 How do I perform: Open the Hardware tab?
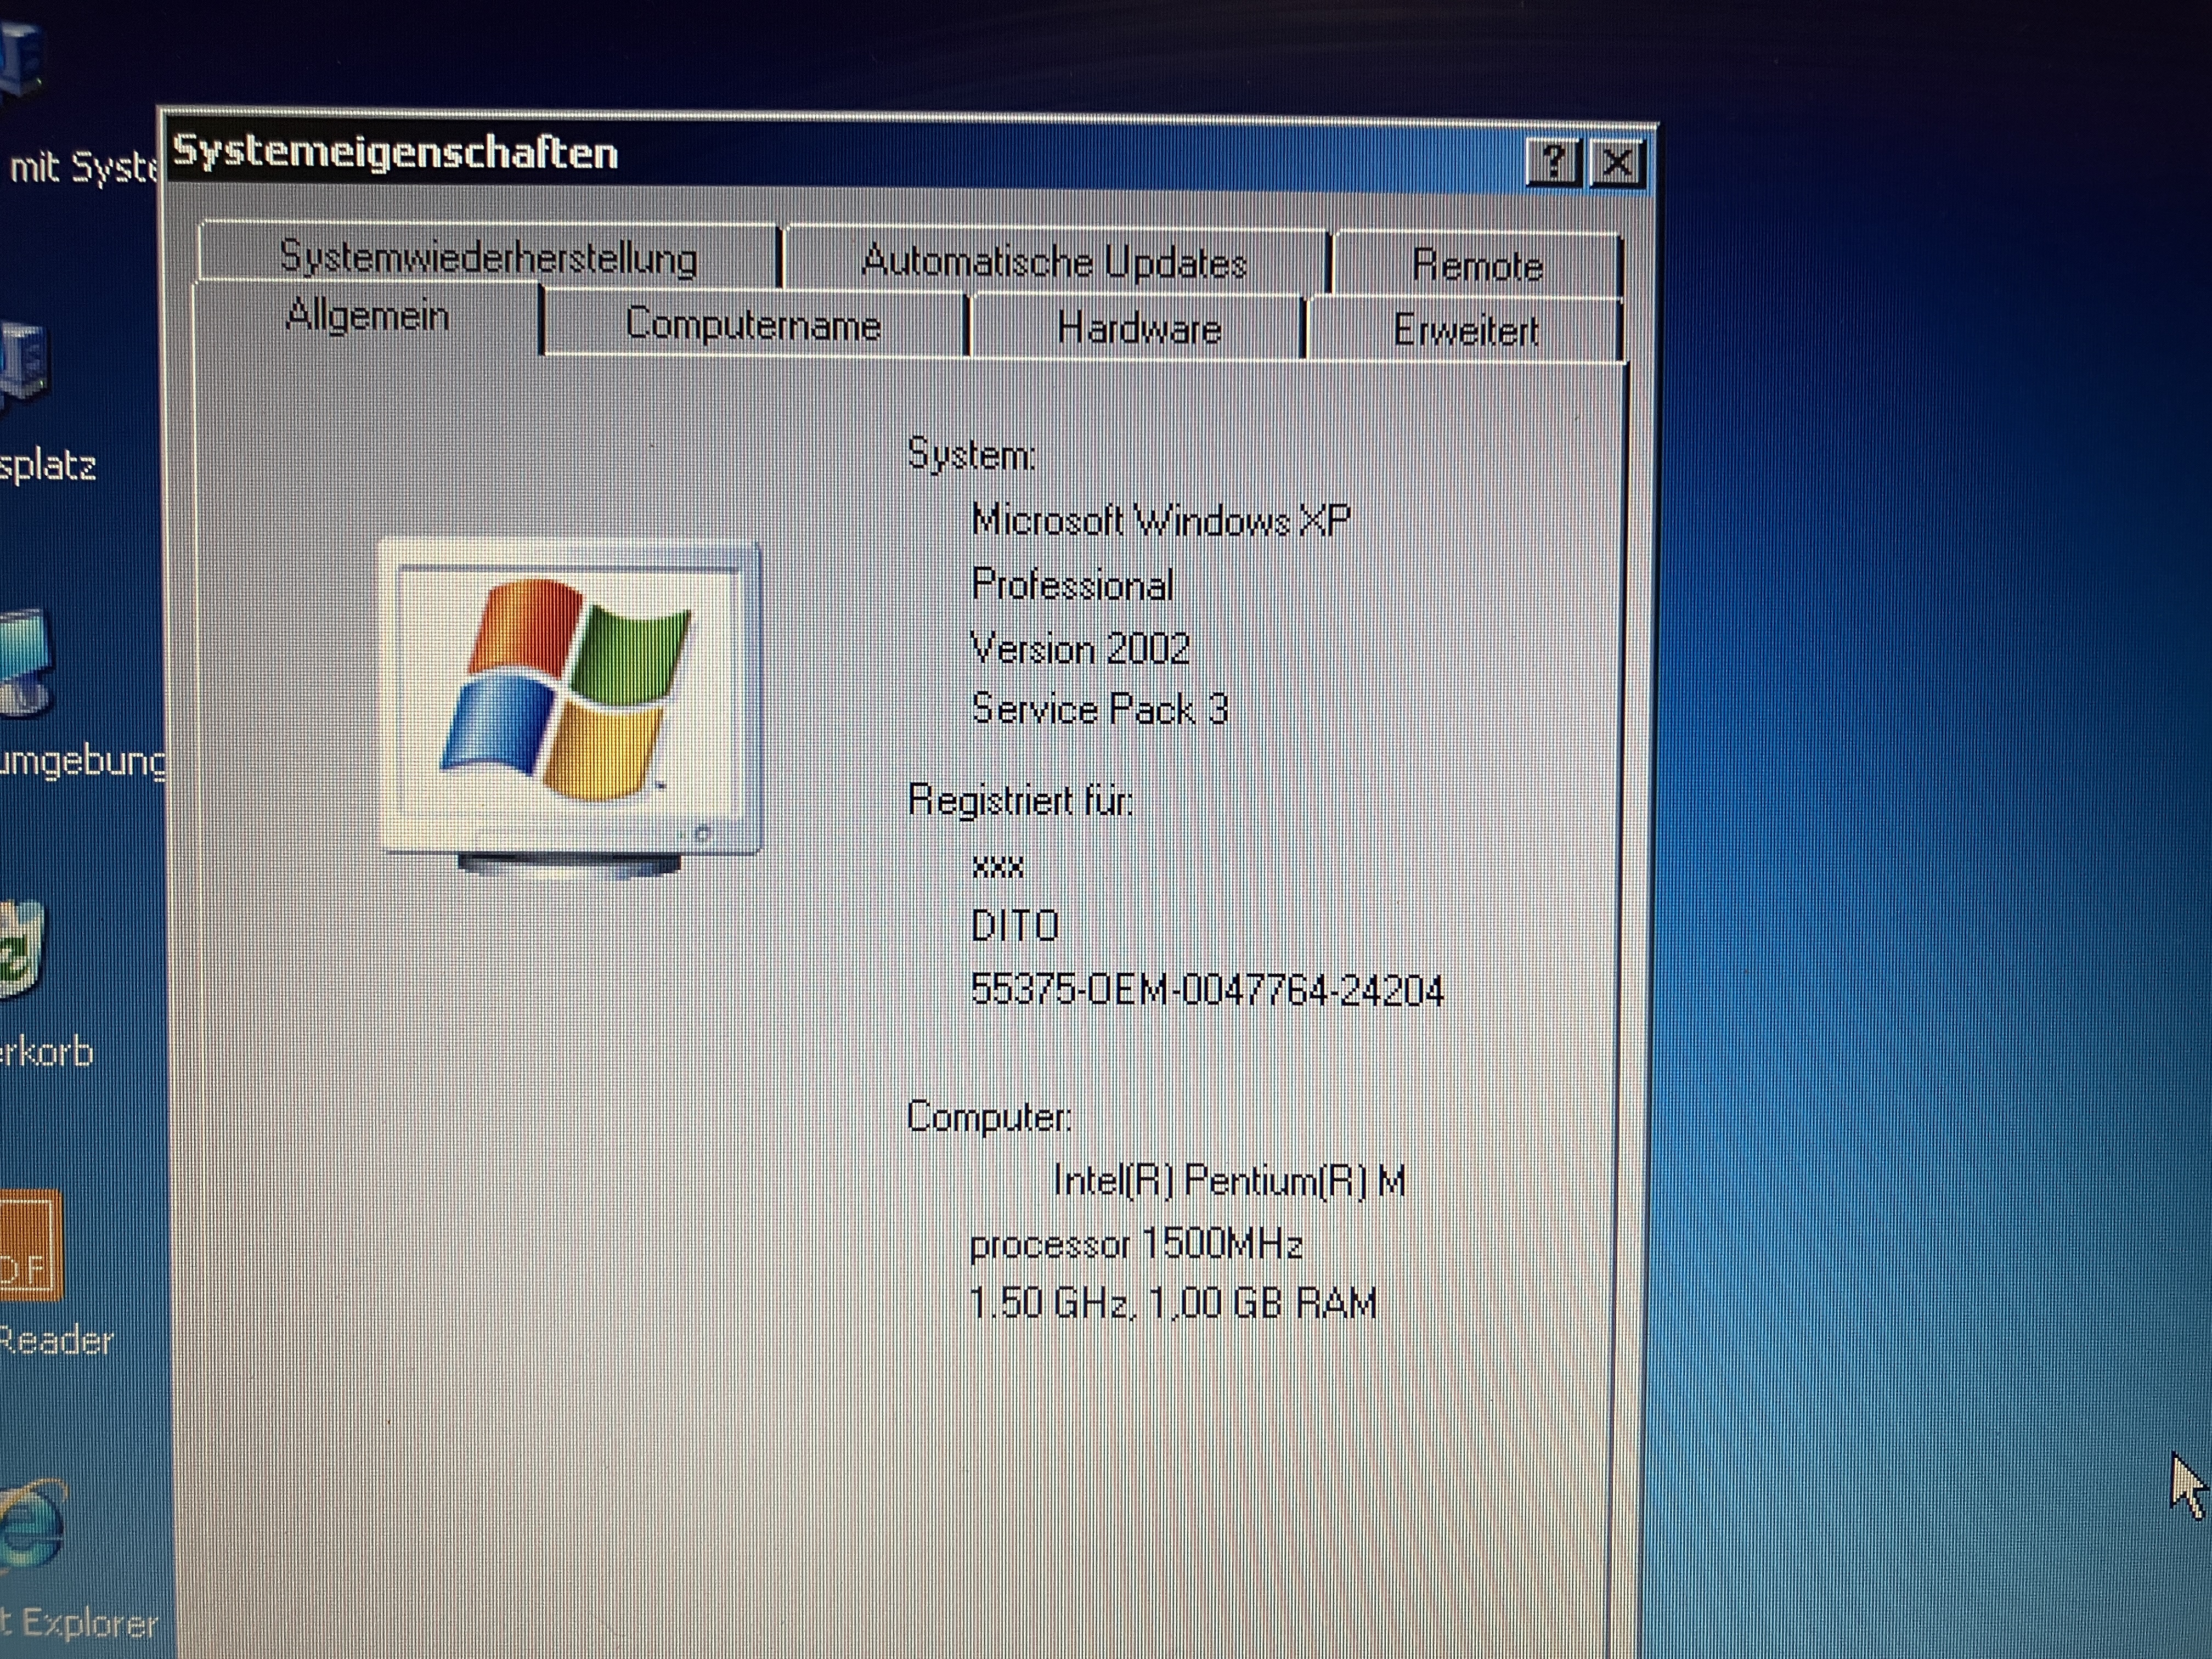click(x=1138, y=328)
